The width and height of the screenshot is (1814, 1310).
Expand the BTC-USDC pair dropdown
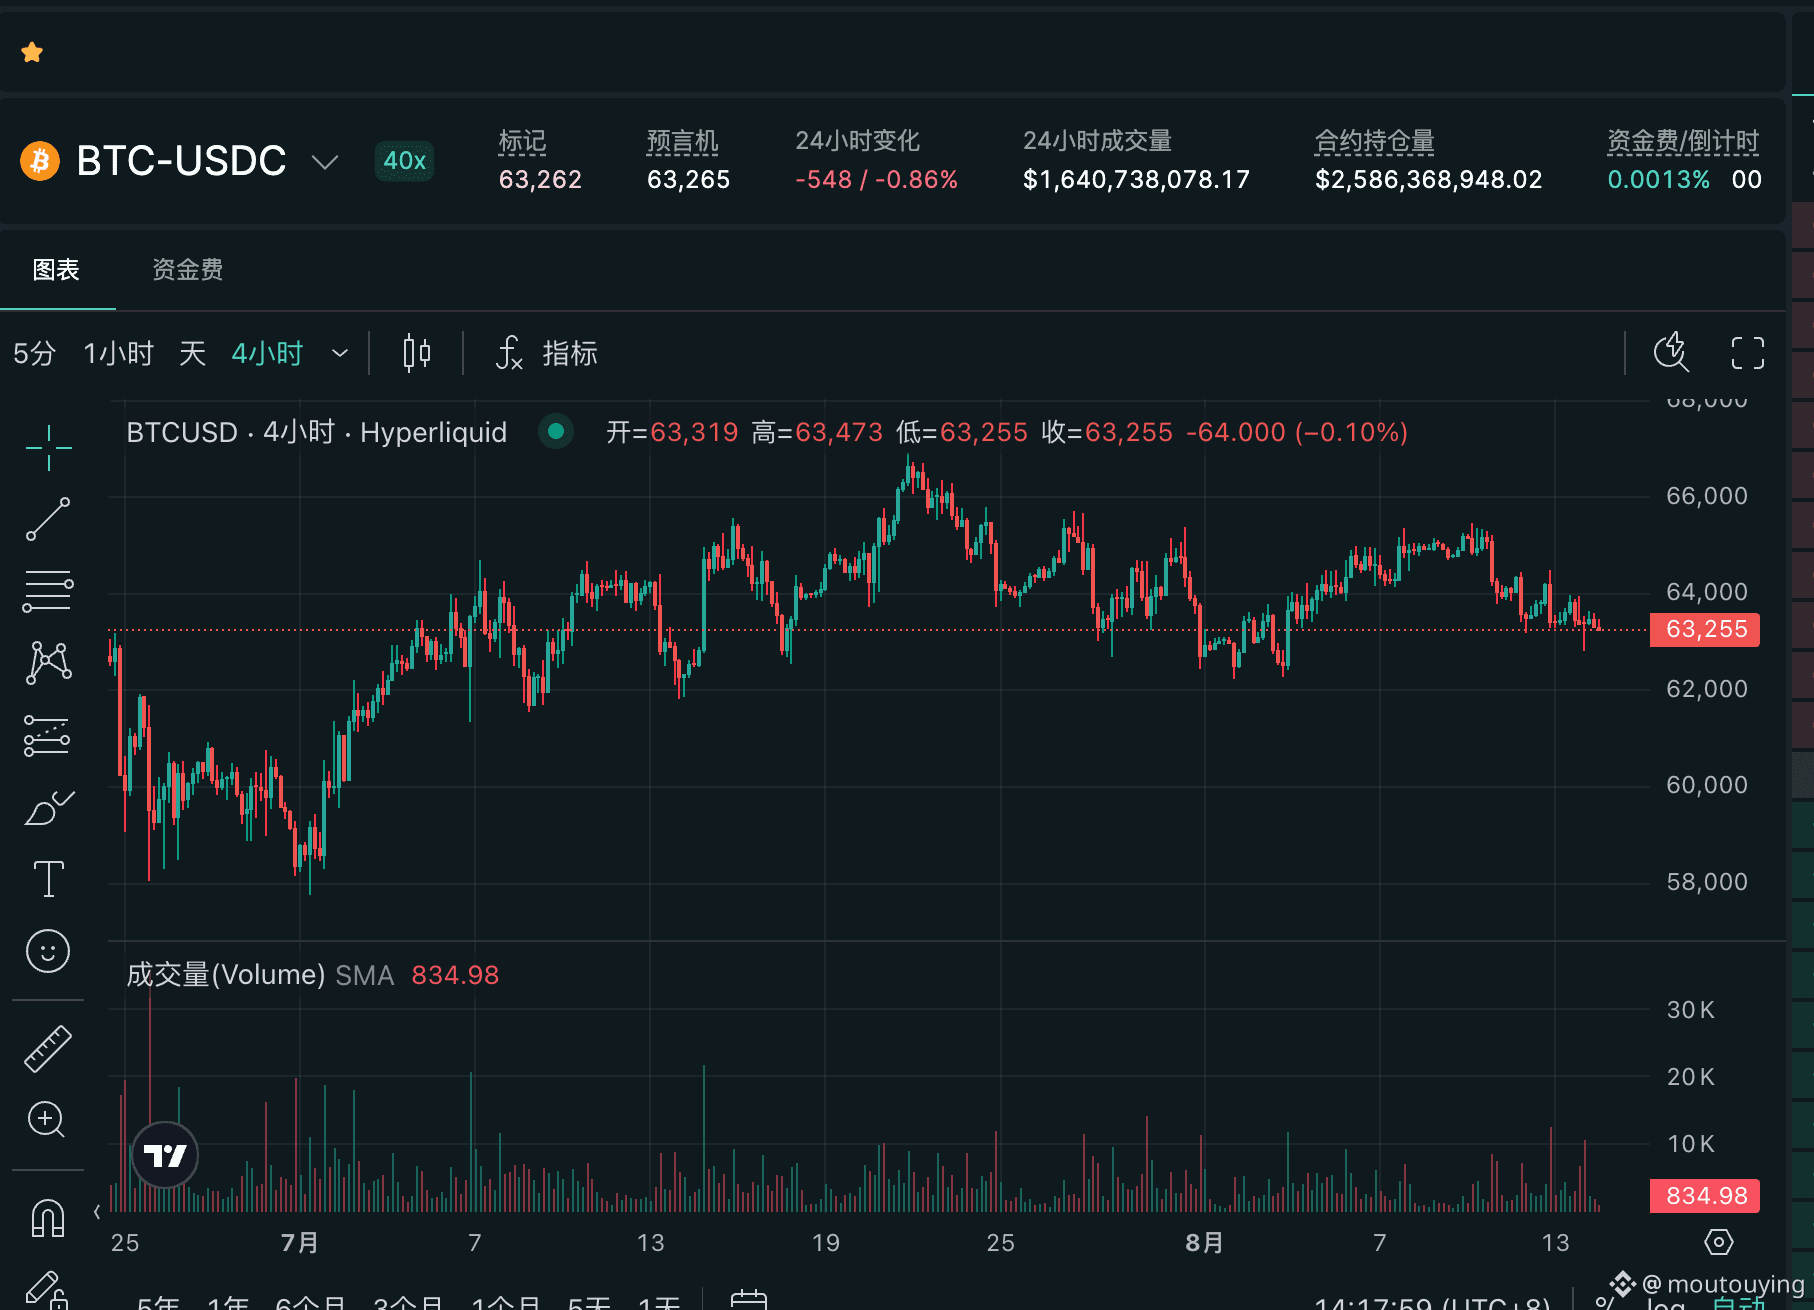325,161
